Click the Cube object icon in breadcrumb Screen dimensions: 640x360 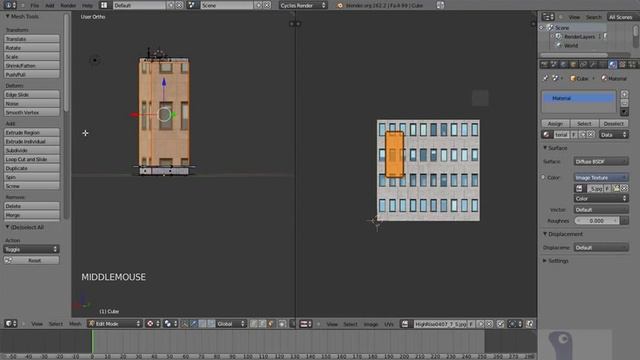[573, 78]
